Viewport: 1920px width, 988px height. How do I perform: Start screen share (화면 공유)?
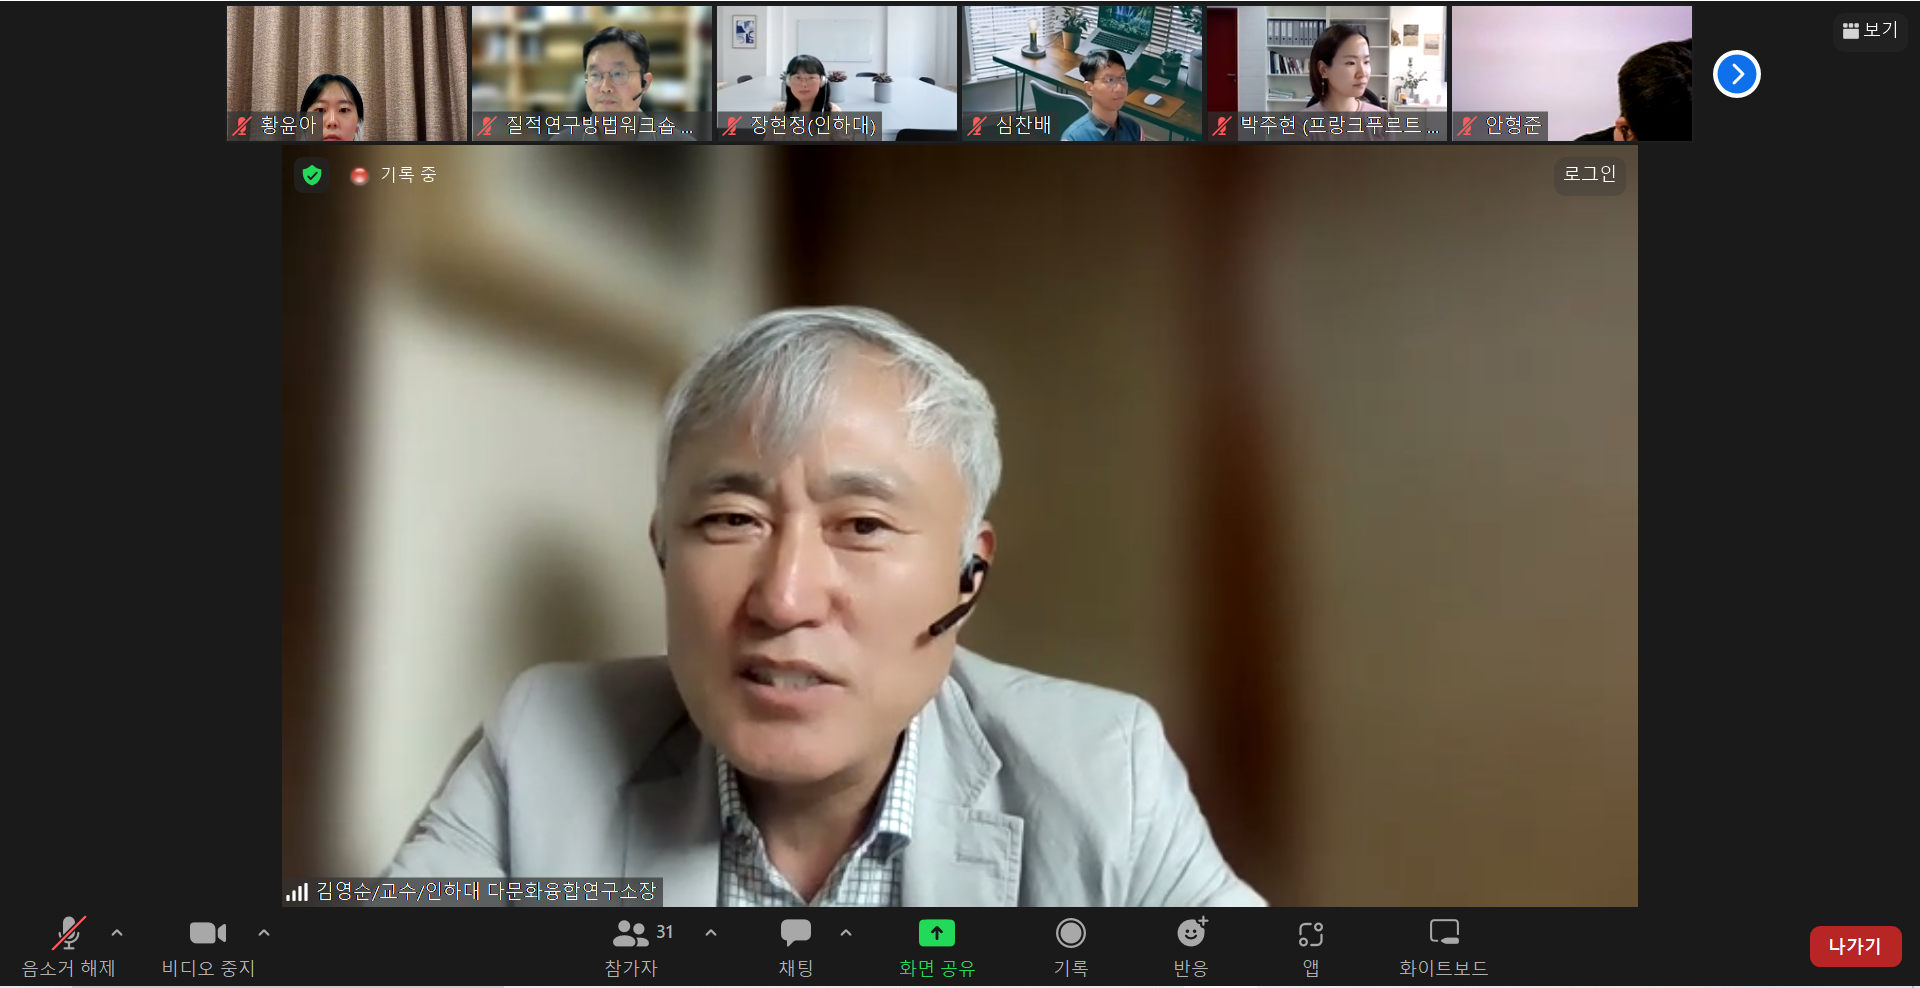coord(937,946)
